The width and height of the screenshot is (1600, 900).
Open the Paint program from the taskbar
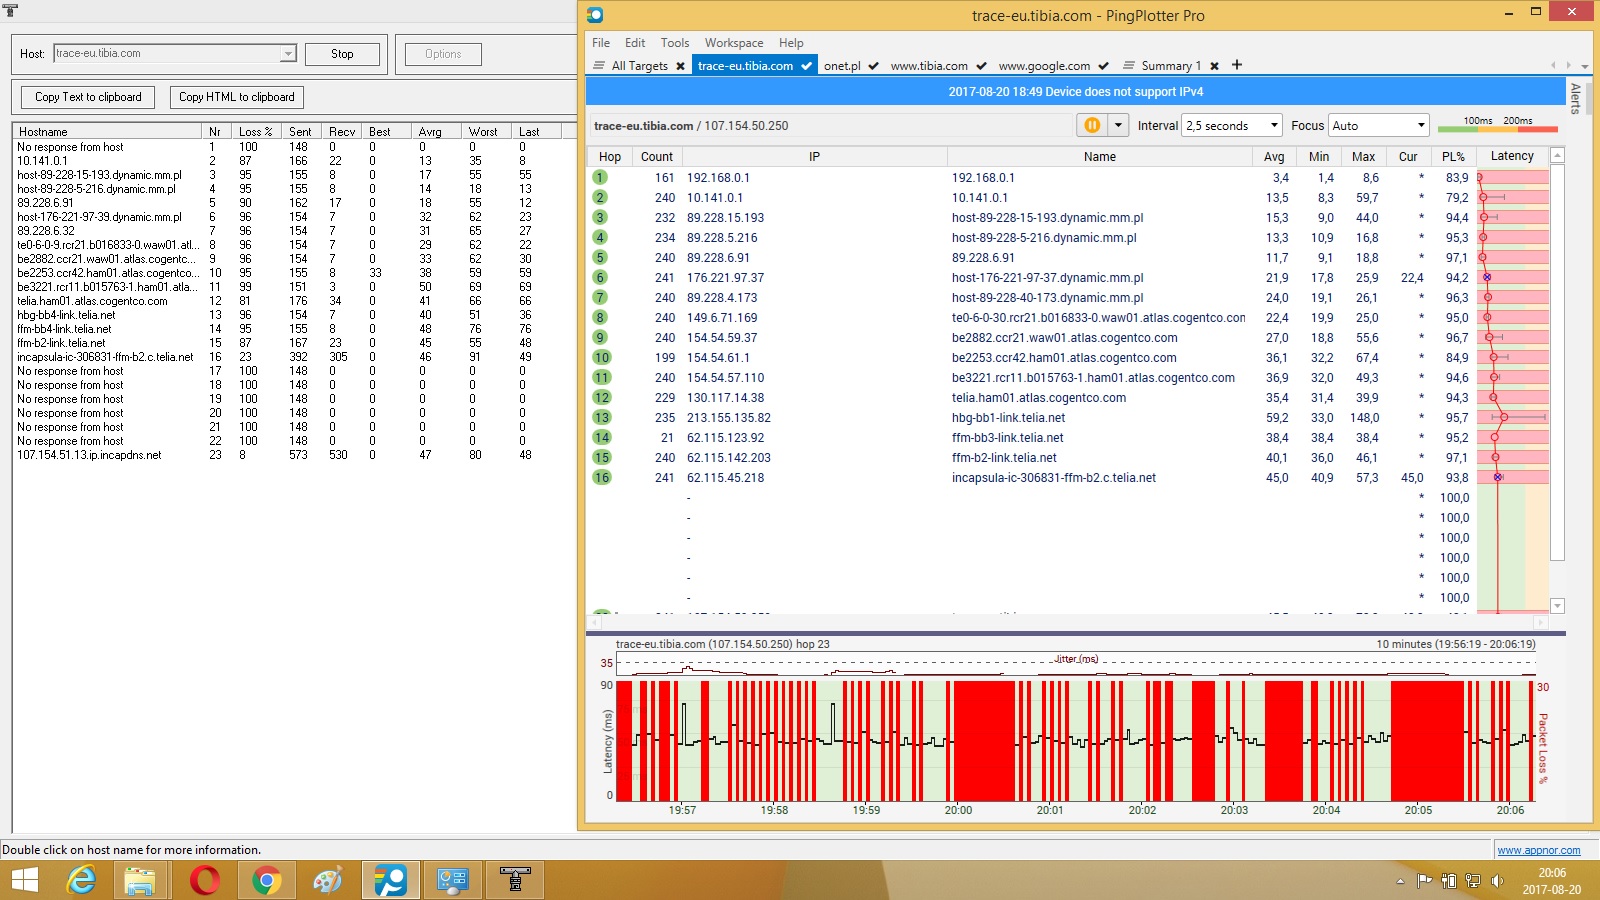[x=328, y=880]
